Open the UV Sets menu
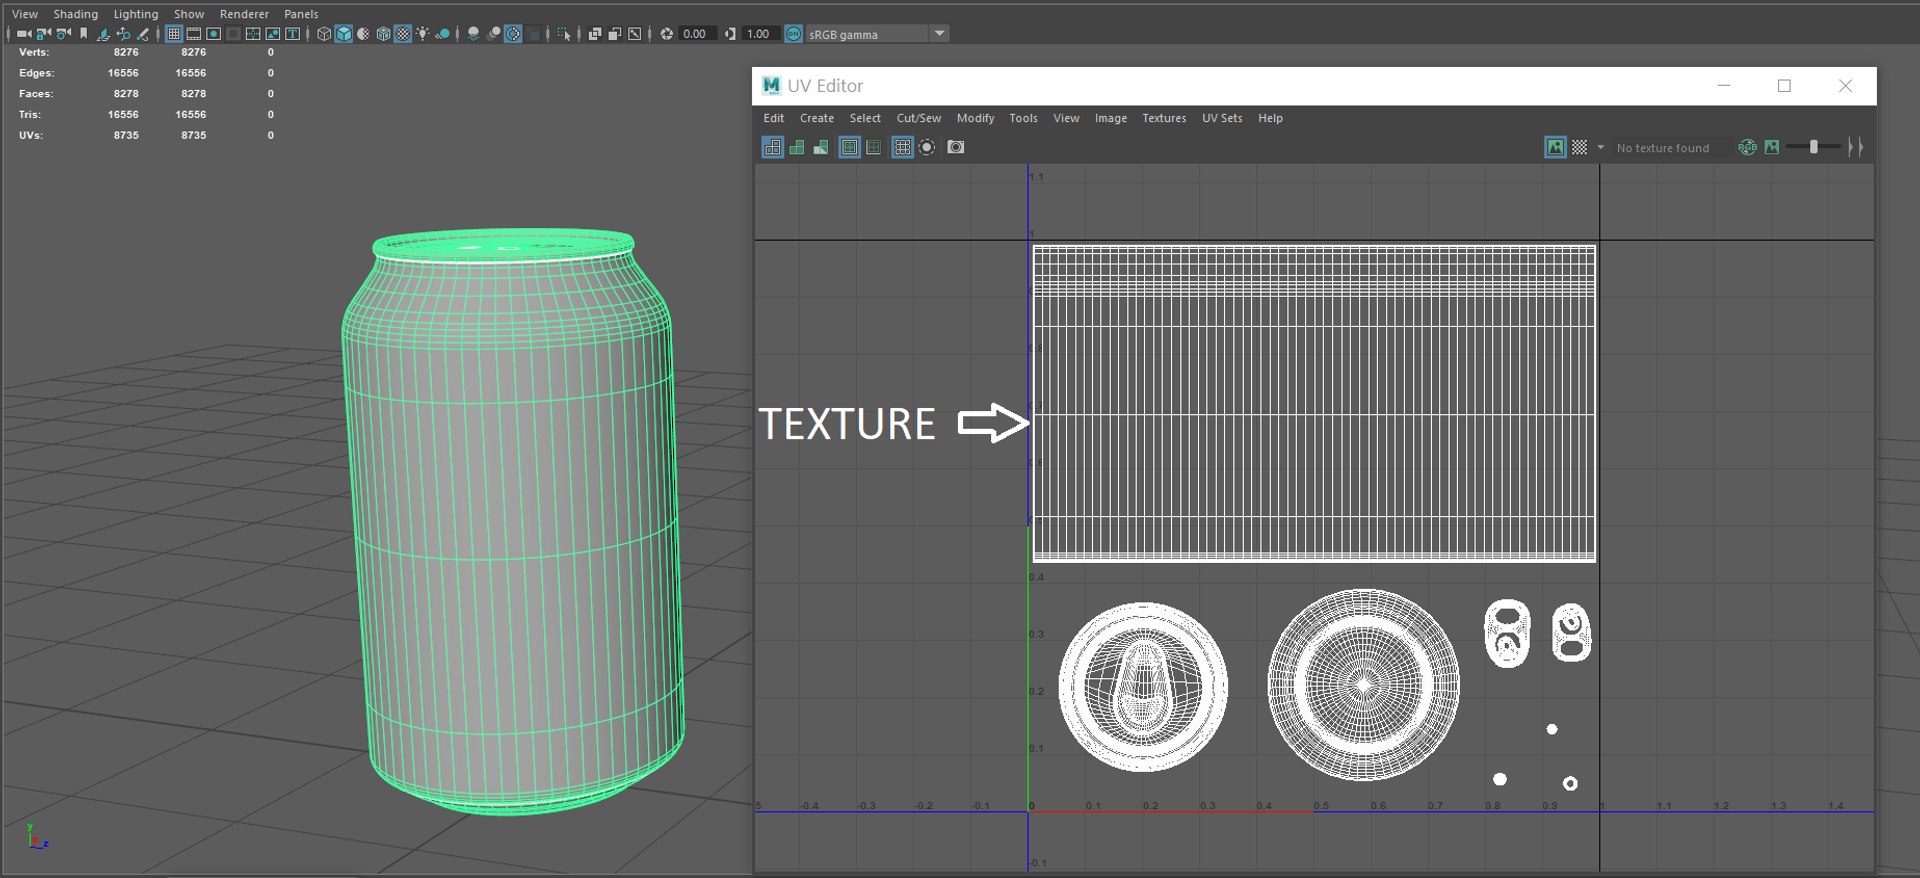 (x=1222, y=118)
